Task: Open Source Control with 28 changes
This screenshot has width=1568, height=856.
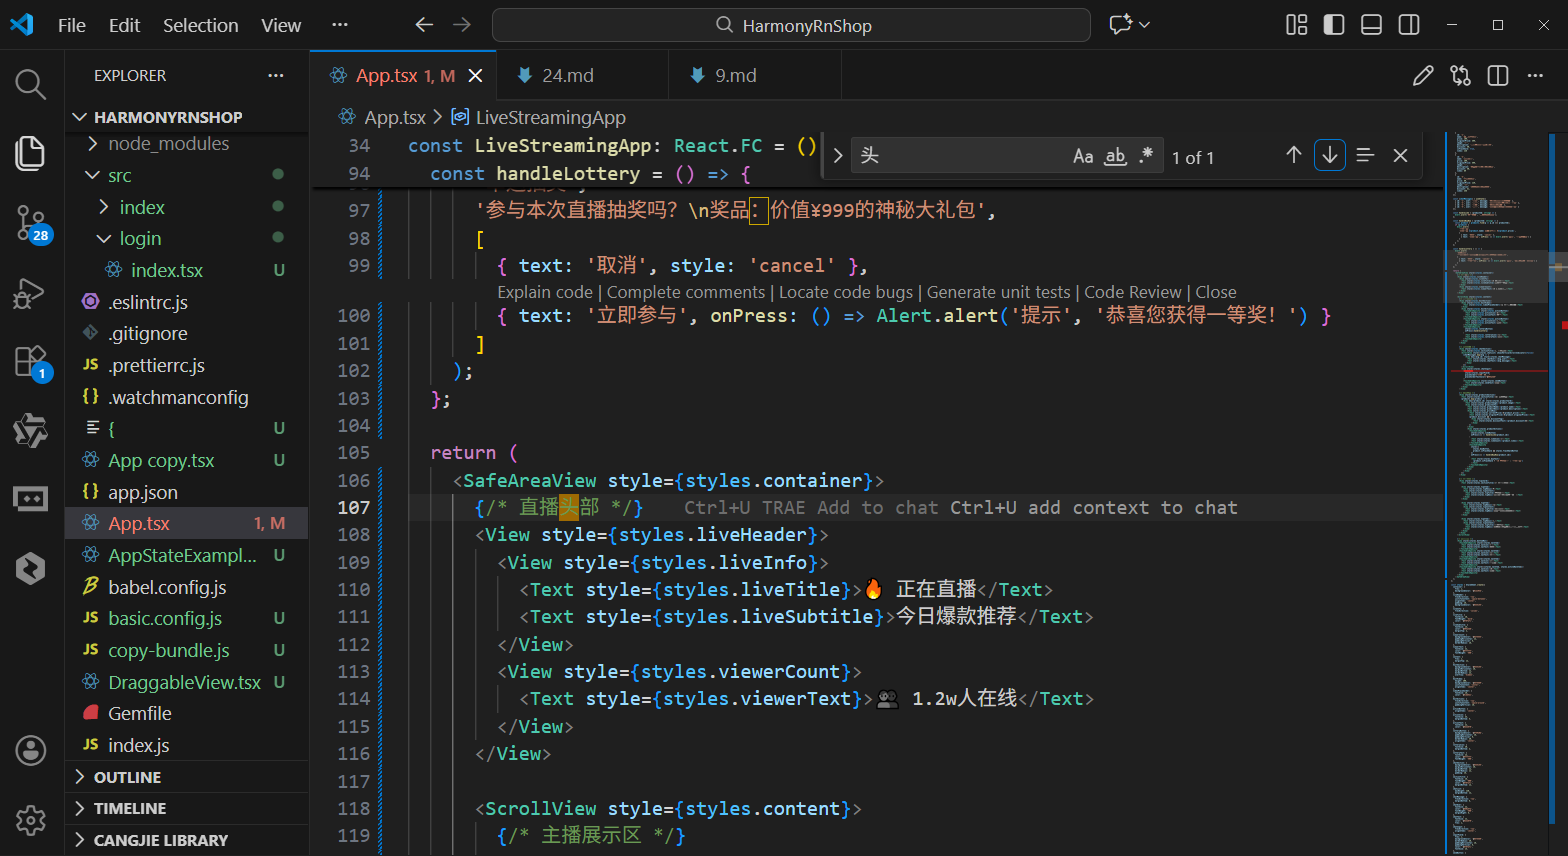Action: [x=31, y=223]
